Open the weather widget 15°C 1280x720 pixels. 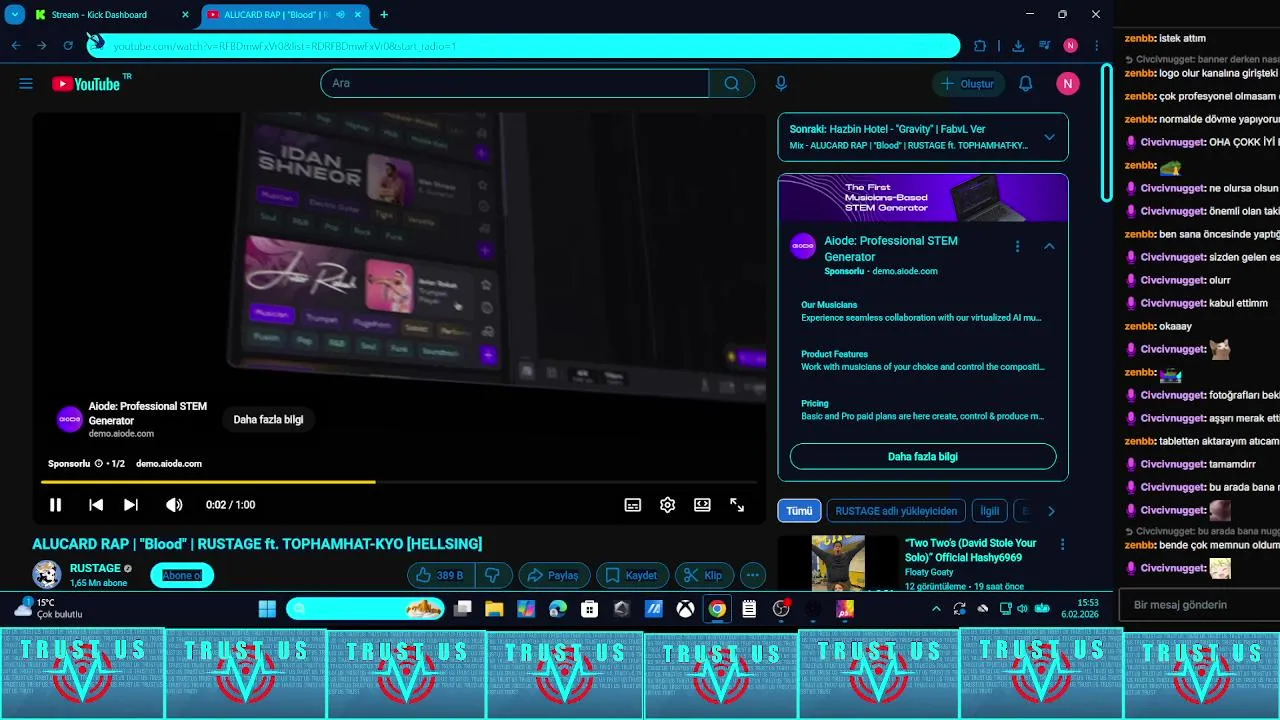point(50,609)
